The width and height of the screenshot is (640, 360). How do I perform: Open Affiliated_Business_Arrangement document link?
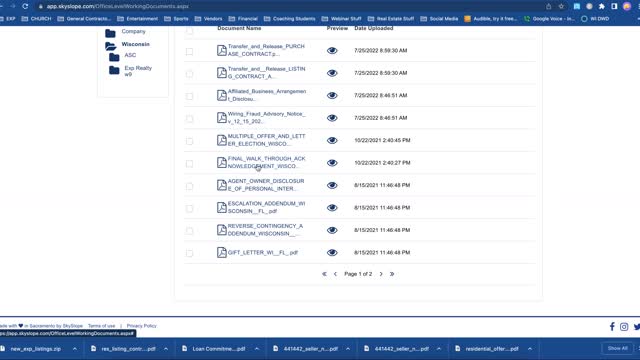pos(267,95)
